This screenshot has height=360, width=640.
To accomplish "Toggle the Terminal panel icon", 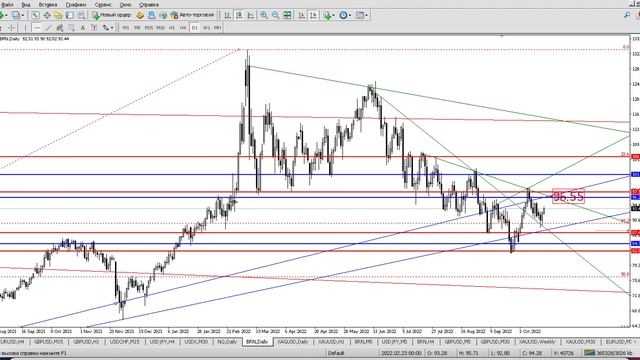I will pyautogui.click(x=70, y=15).
